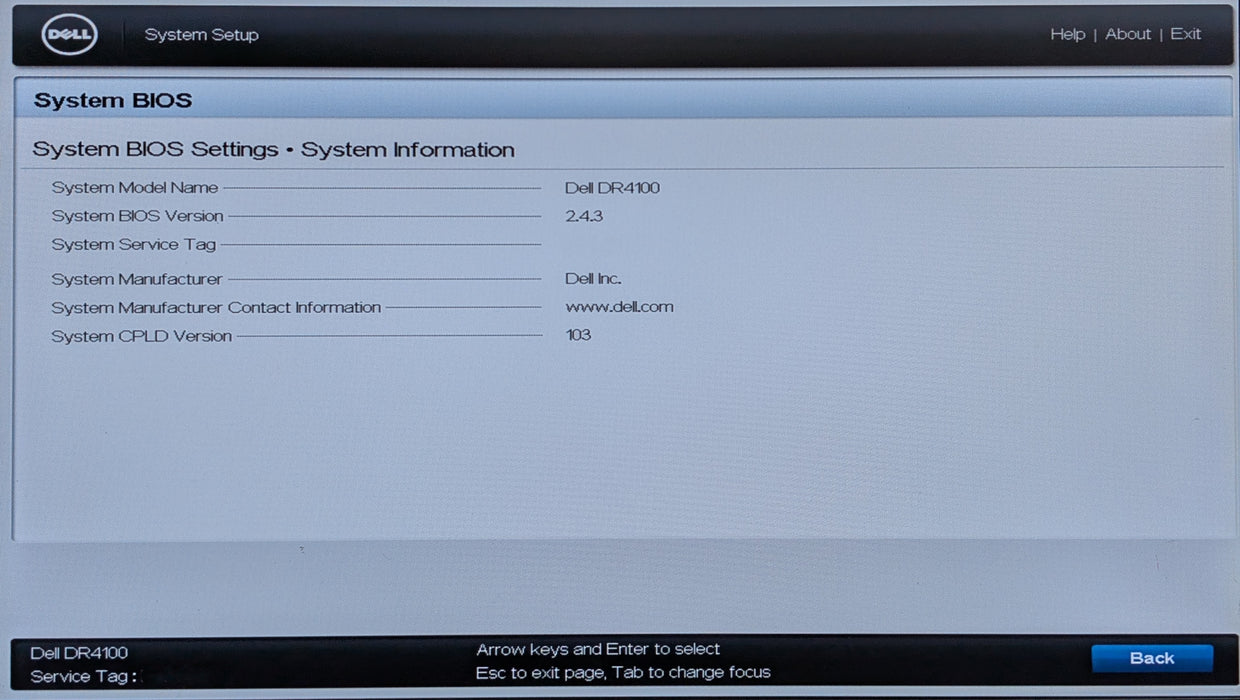Click the BIOS version value 2.4.3

(x=583, y=216)
